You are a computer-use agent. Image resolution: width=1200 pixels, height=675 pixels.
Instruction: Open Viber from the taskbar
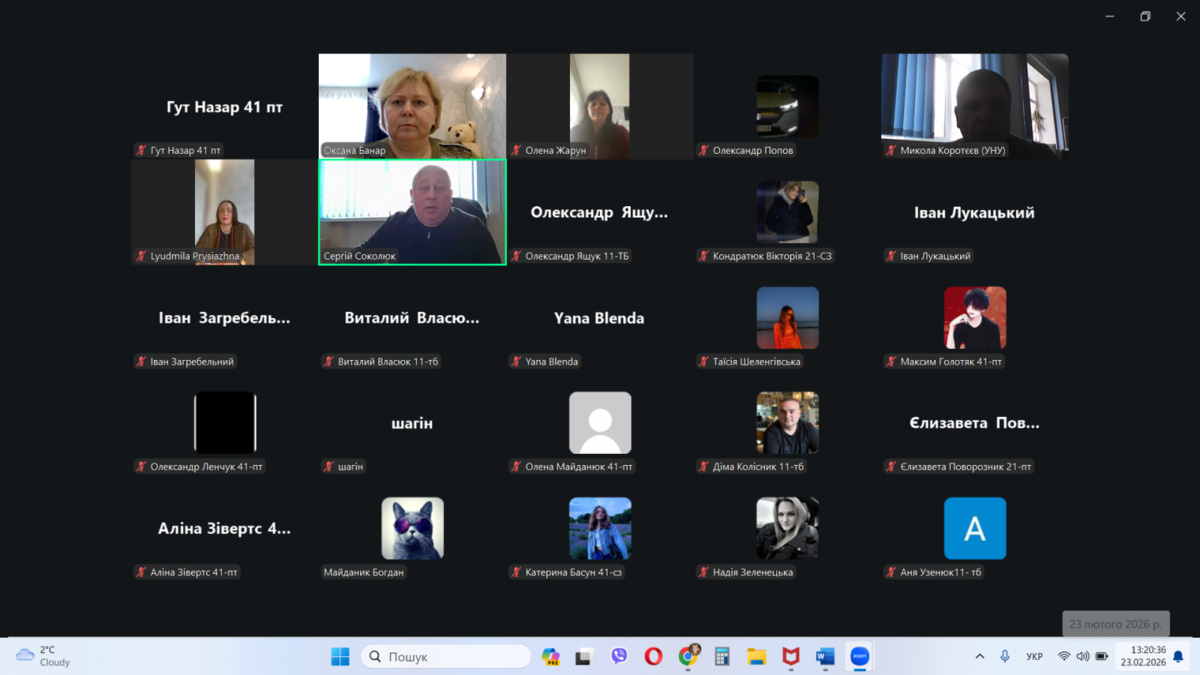click(x=619, y=656)
